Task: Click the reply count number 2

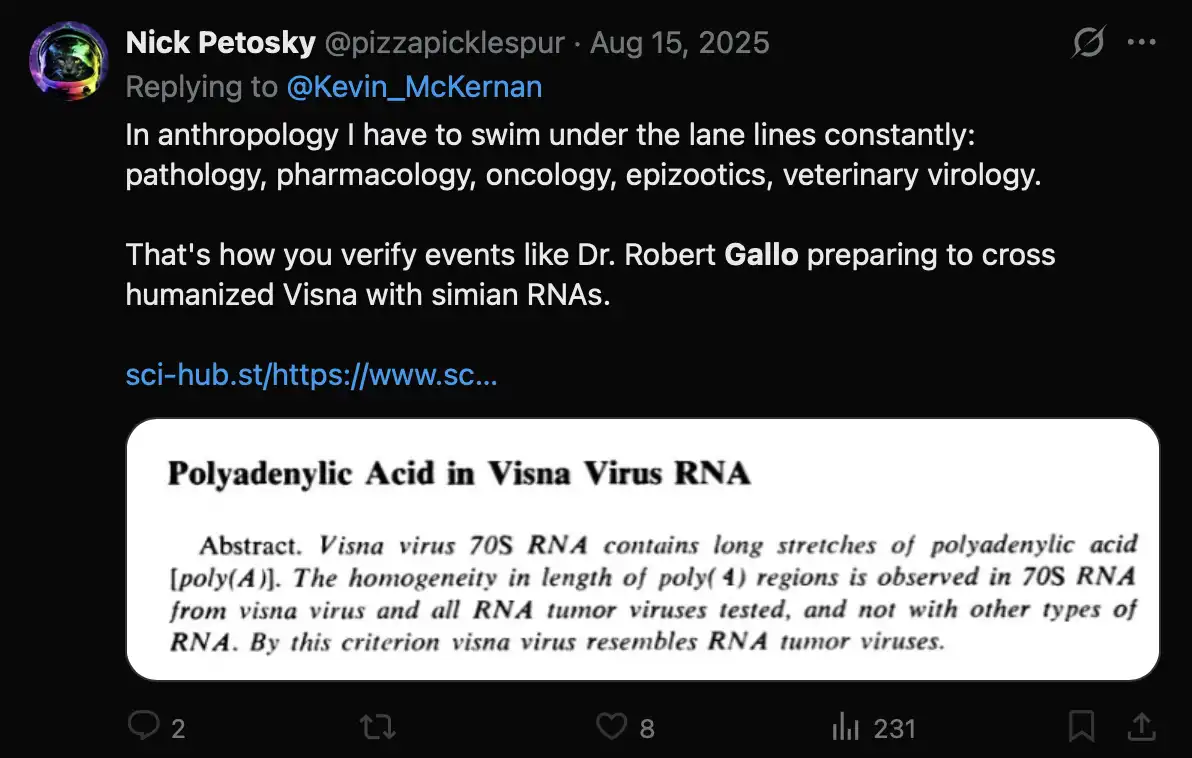Action: pos(178,728)
